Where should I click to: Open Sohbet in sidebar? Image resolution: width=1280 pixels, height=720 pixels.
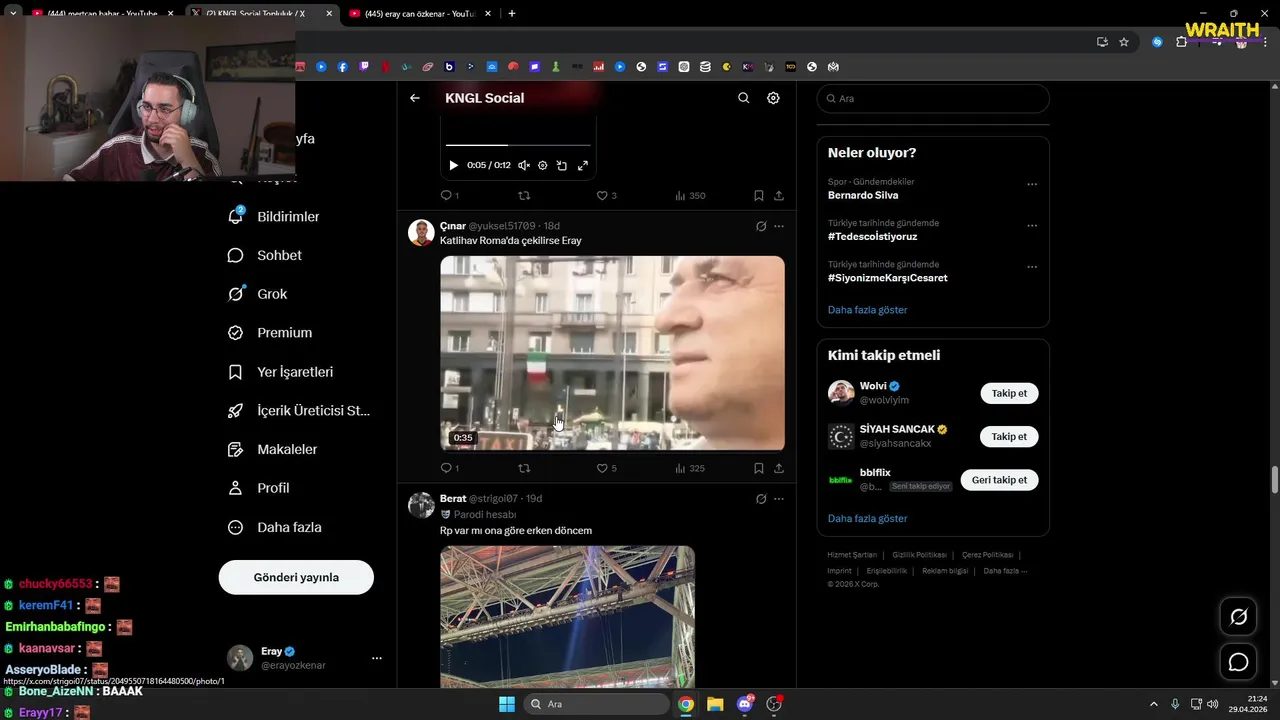(x=265, y=256)
